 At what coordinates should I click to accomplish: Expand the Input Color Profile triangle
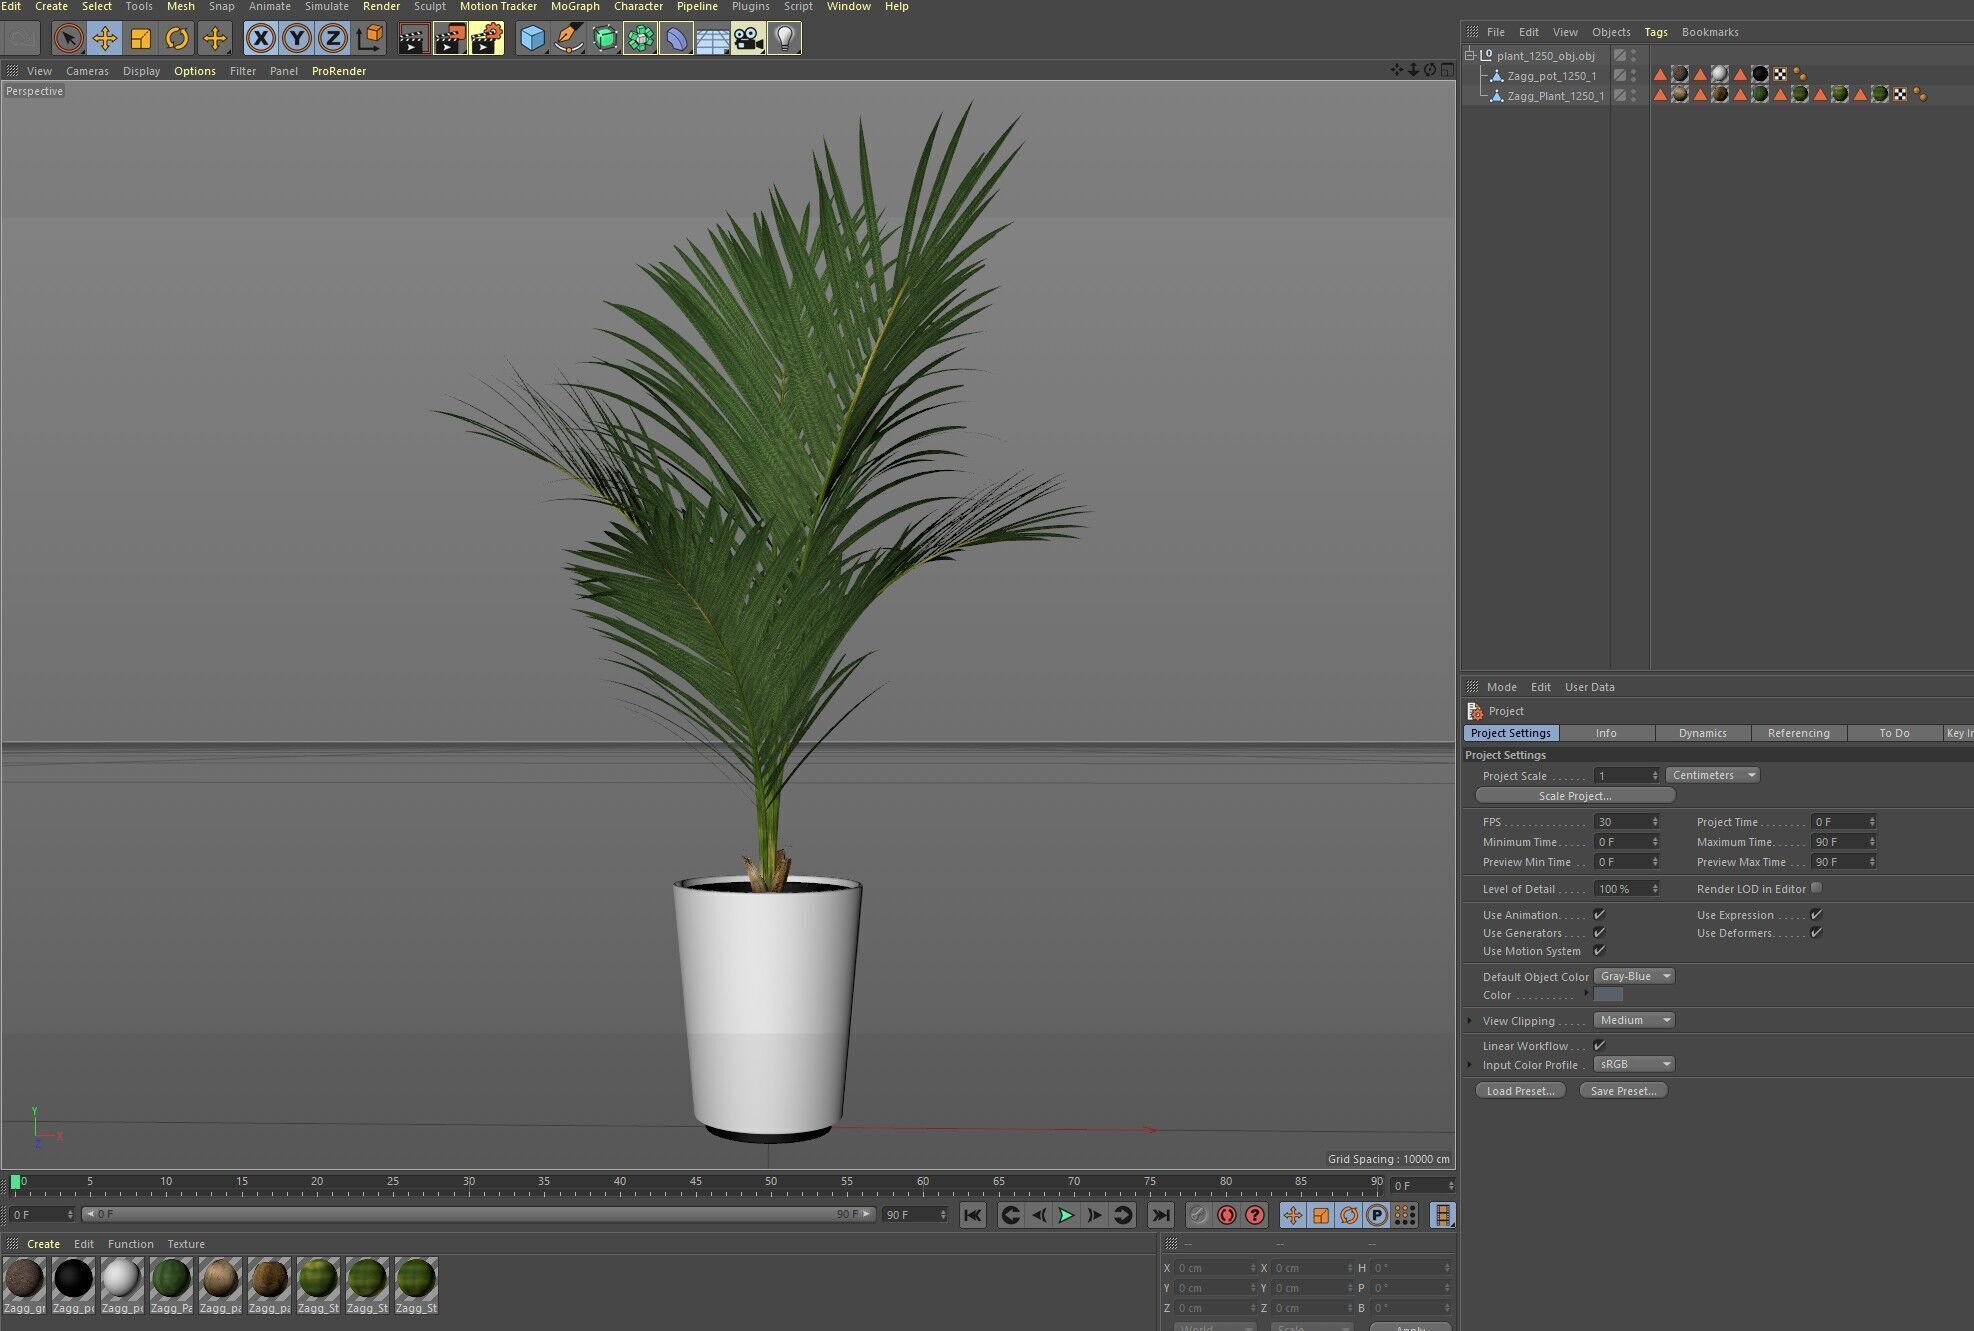1469,1064
